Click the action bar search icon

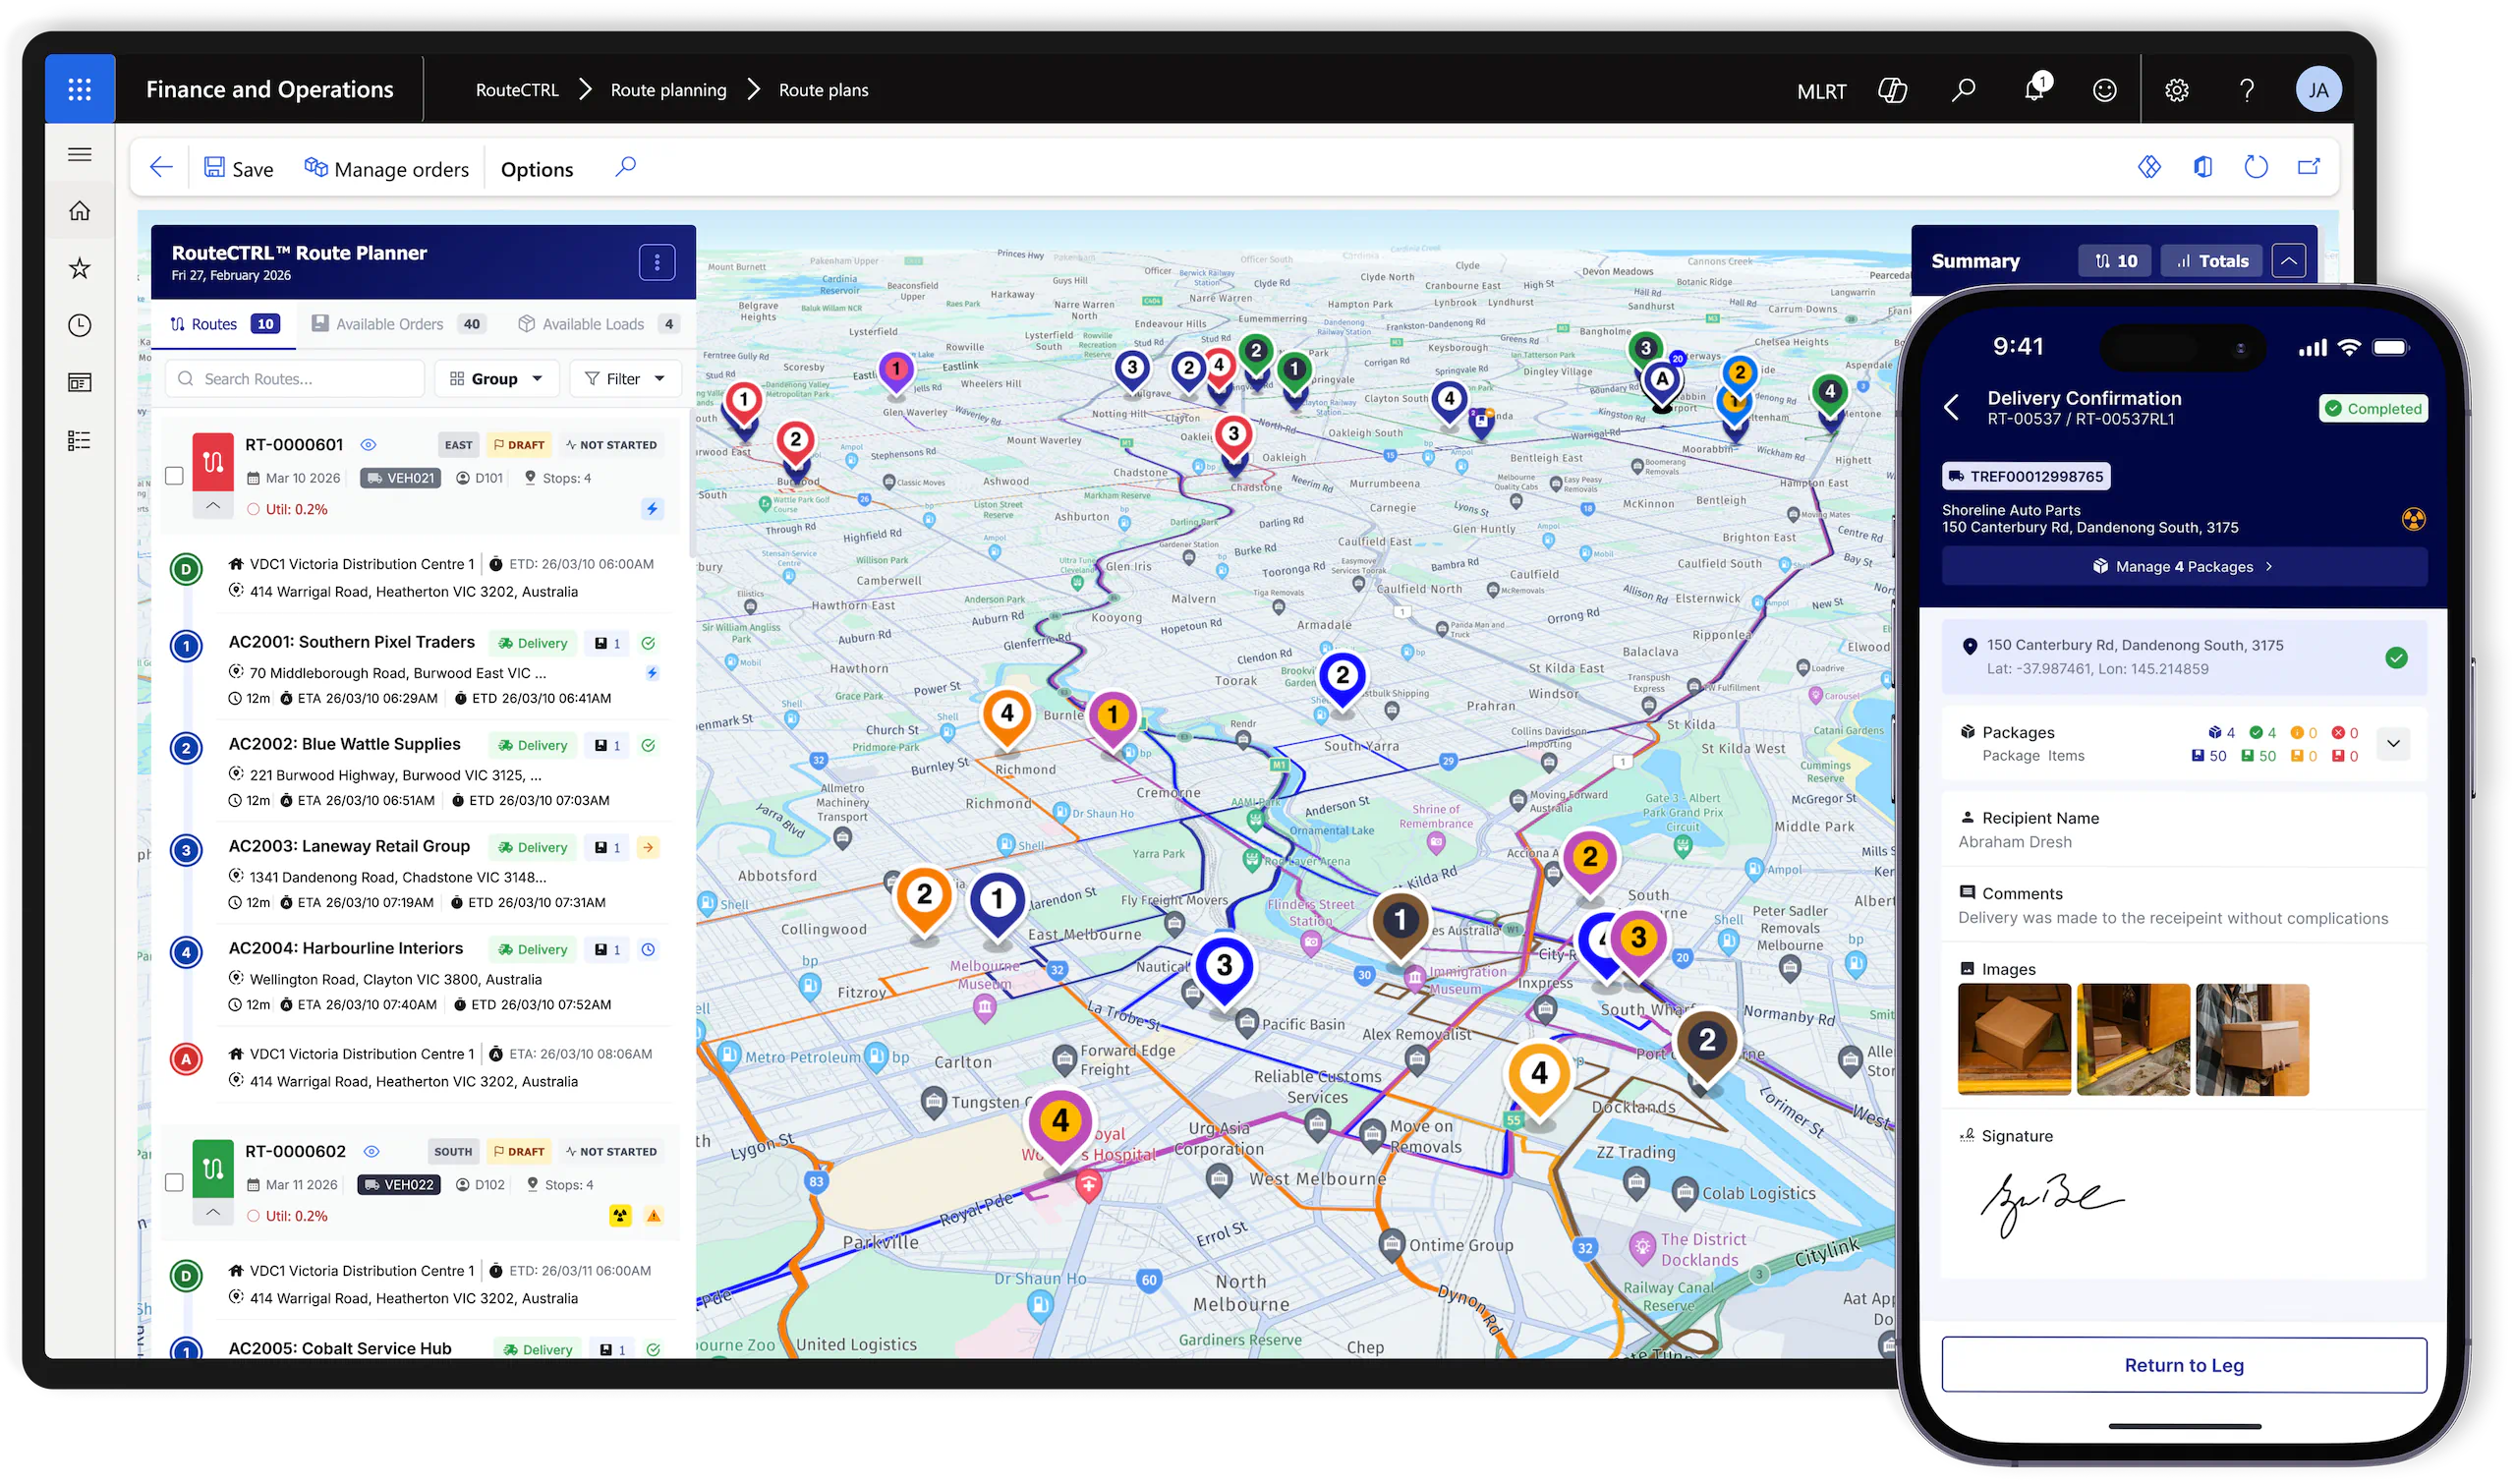pos(626,167)
